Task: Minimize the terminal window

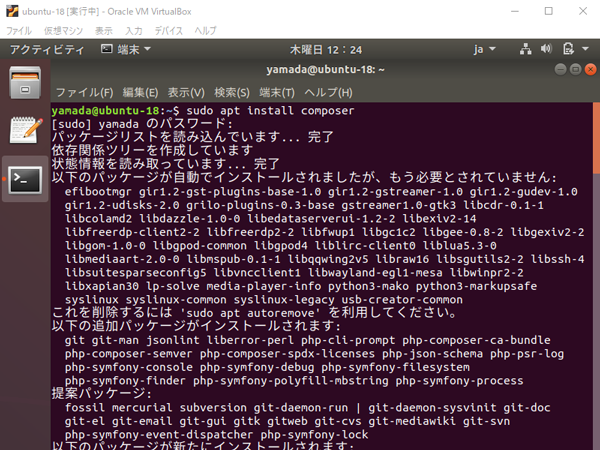Action: [x=561, y=70]
